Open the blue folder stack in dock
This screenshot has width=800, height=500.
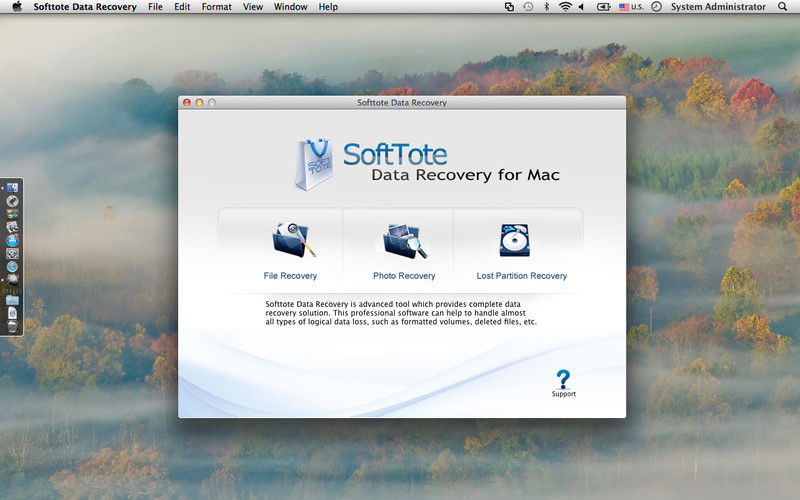(12, 300)
